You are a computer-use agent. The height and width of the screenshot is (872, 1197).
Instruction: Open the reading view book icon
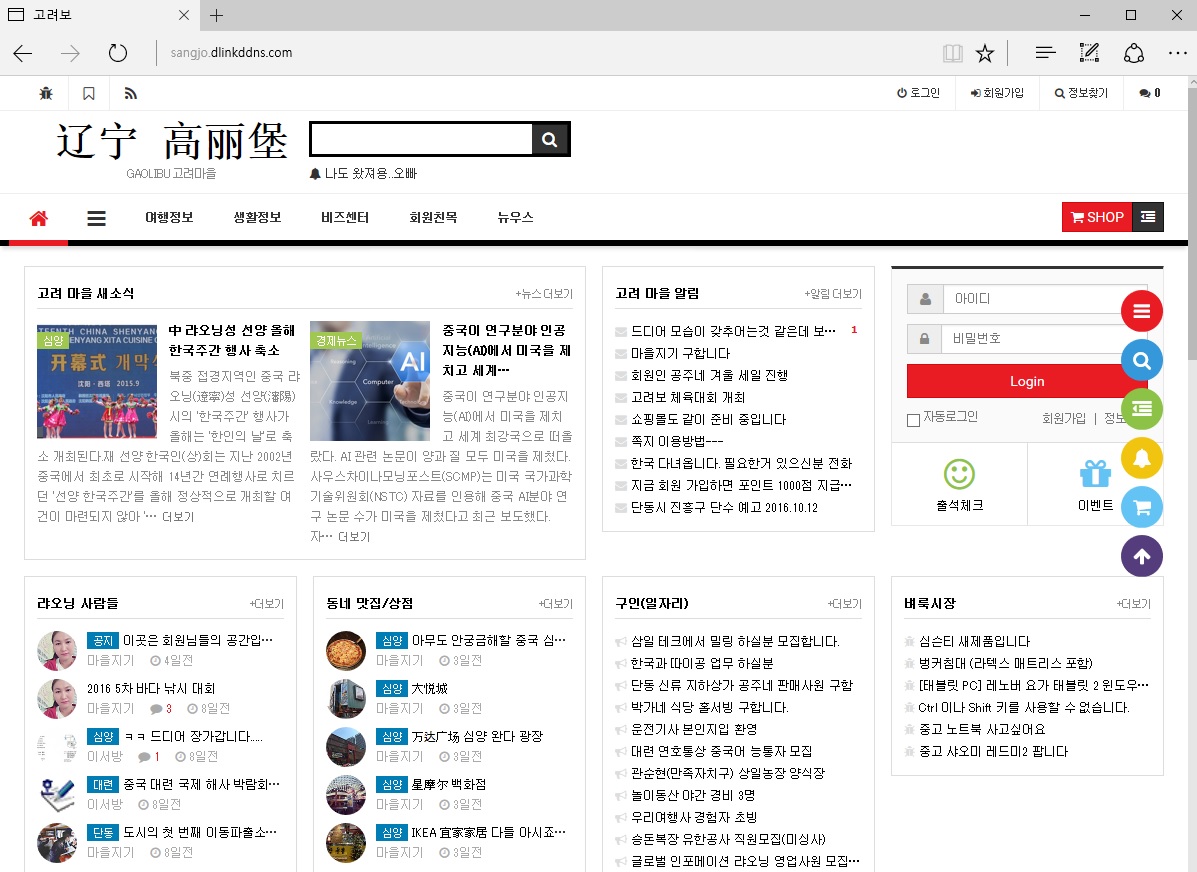pyautogui.click(x=952, y=53)
